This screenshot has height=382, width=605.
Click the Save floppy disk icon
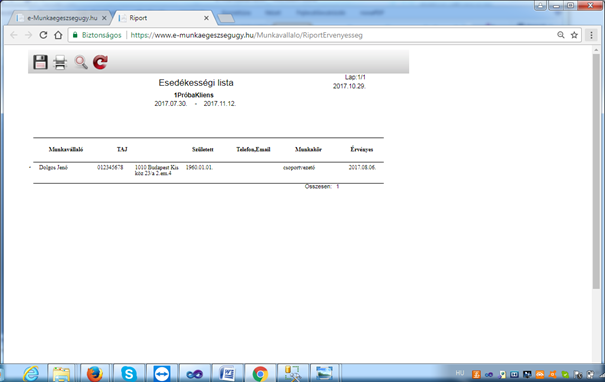click(40, 62)
